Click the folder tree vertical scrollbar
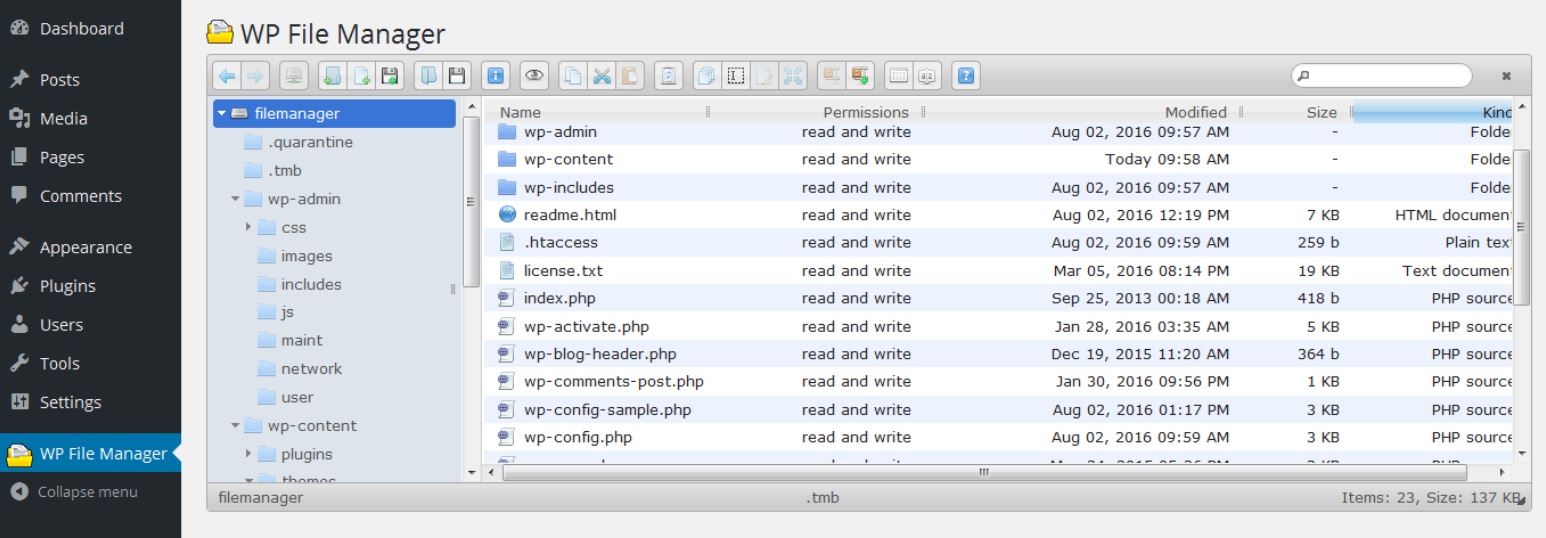The width and height of the screenshot is (1546, 538). click(471, 201)
